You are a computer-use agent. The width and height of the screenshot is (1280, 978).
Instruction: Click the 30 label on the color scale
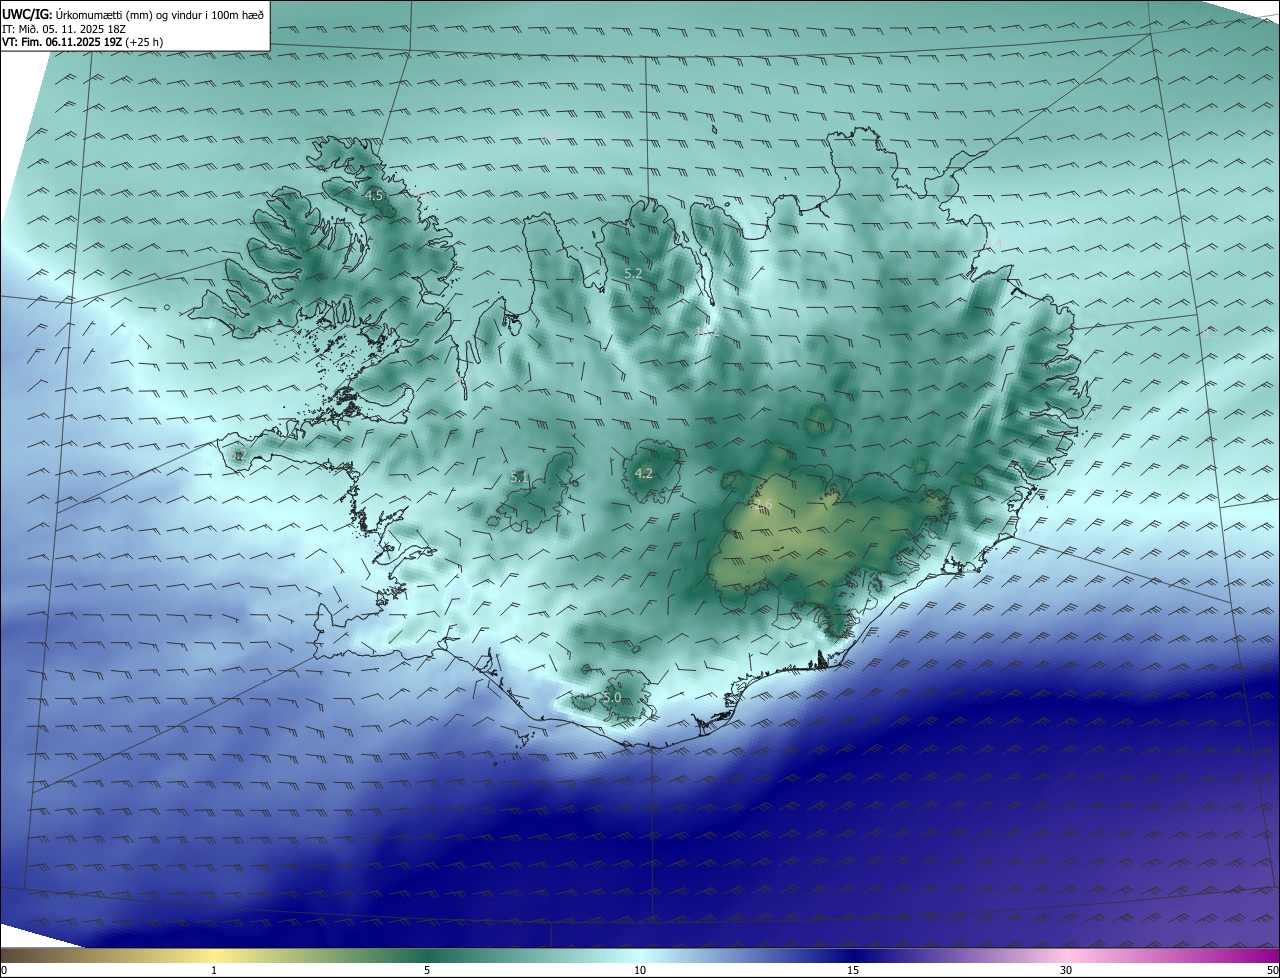(1066, 970)
